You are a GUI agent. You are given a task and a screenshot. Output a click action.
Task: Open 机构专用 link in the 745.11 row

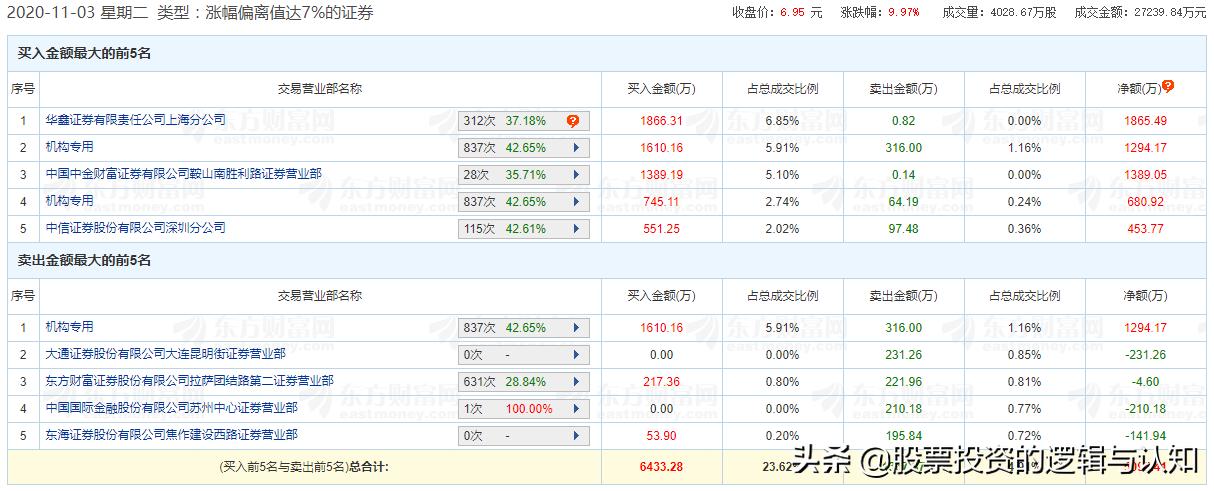point(69,201)
